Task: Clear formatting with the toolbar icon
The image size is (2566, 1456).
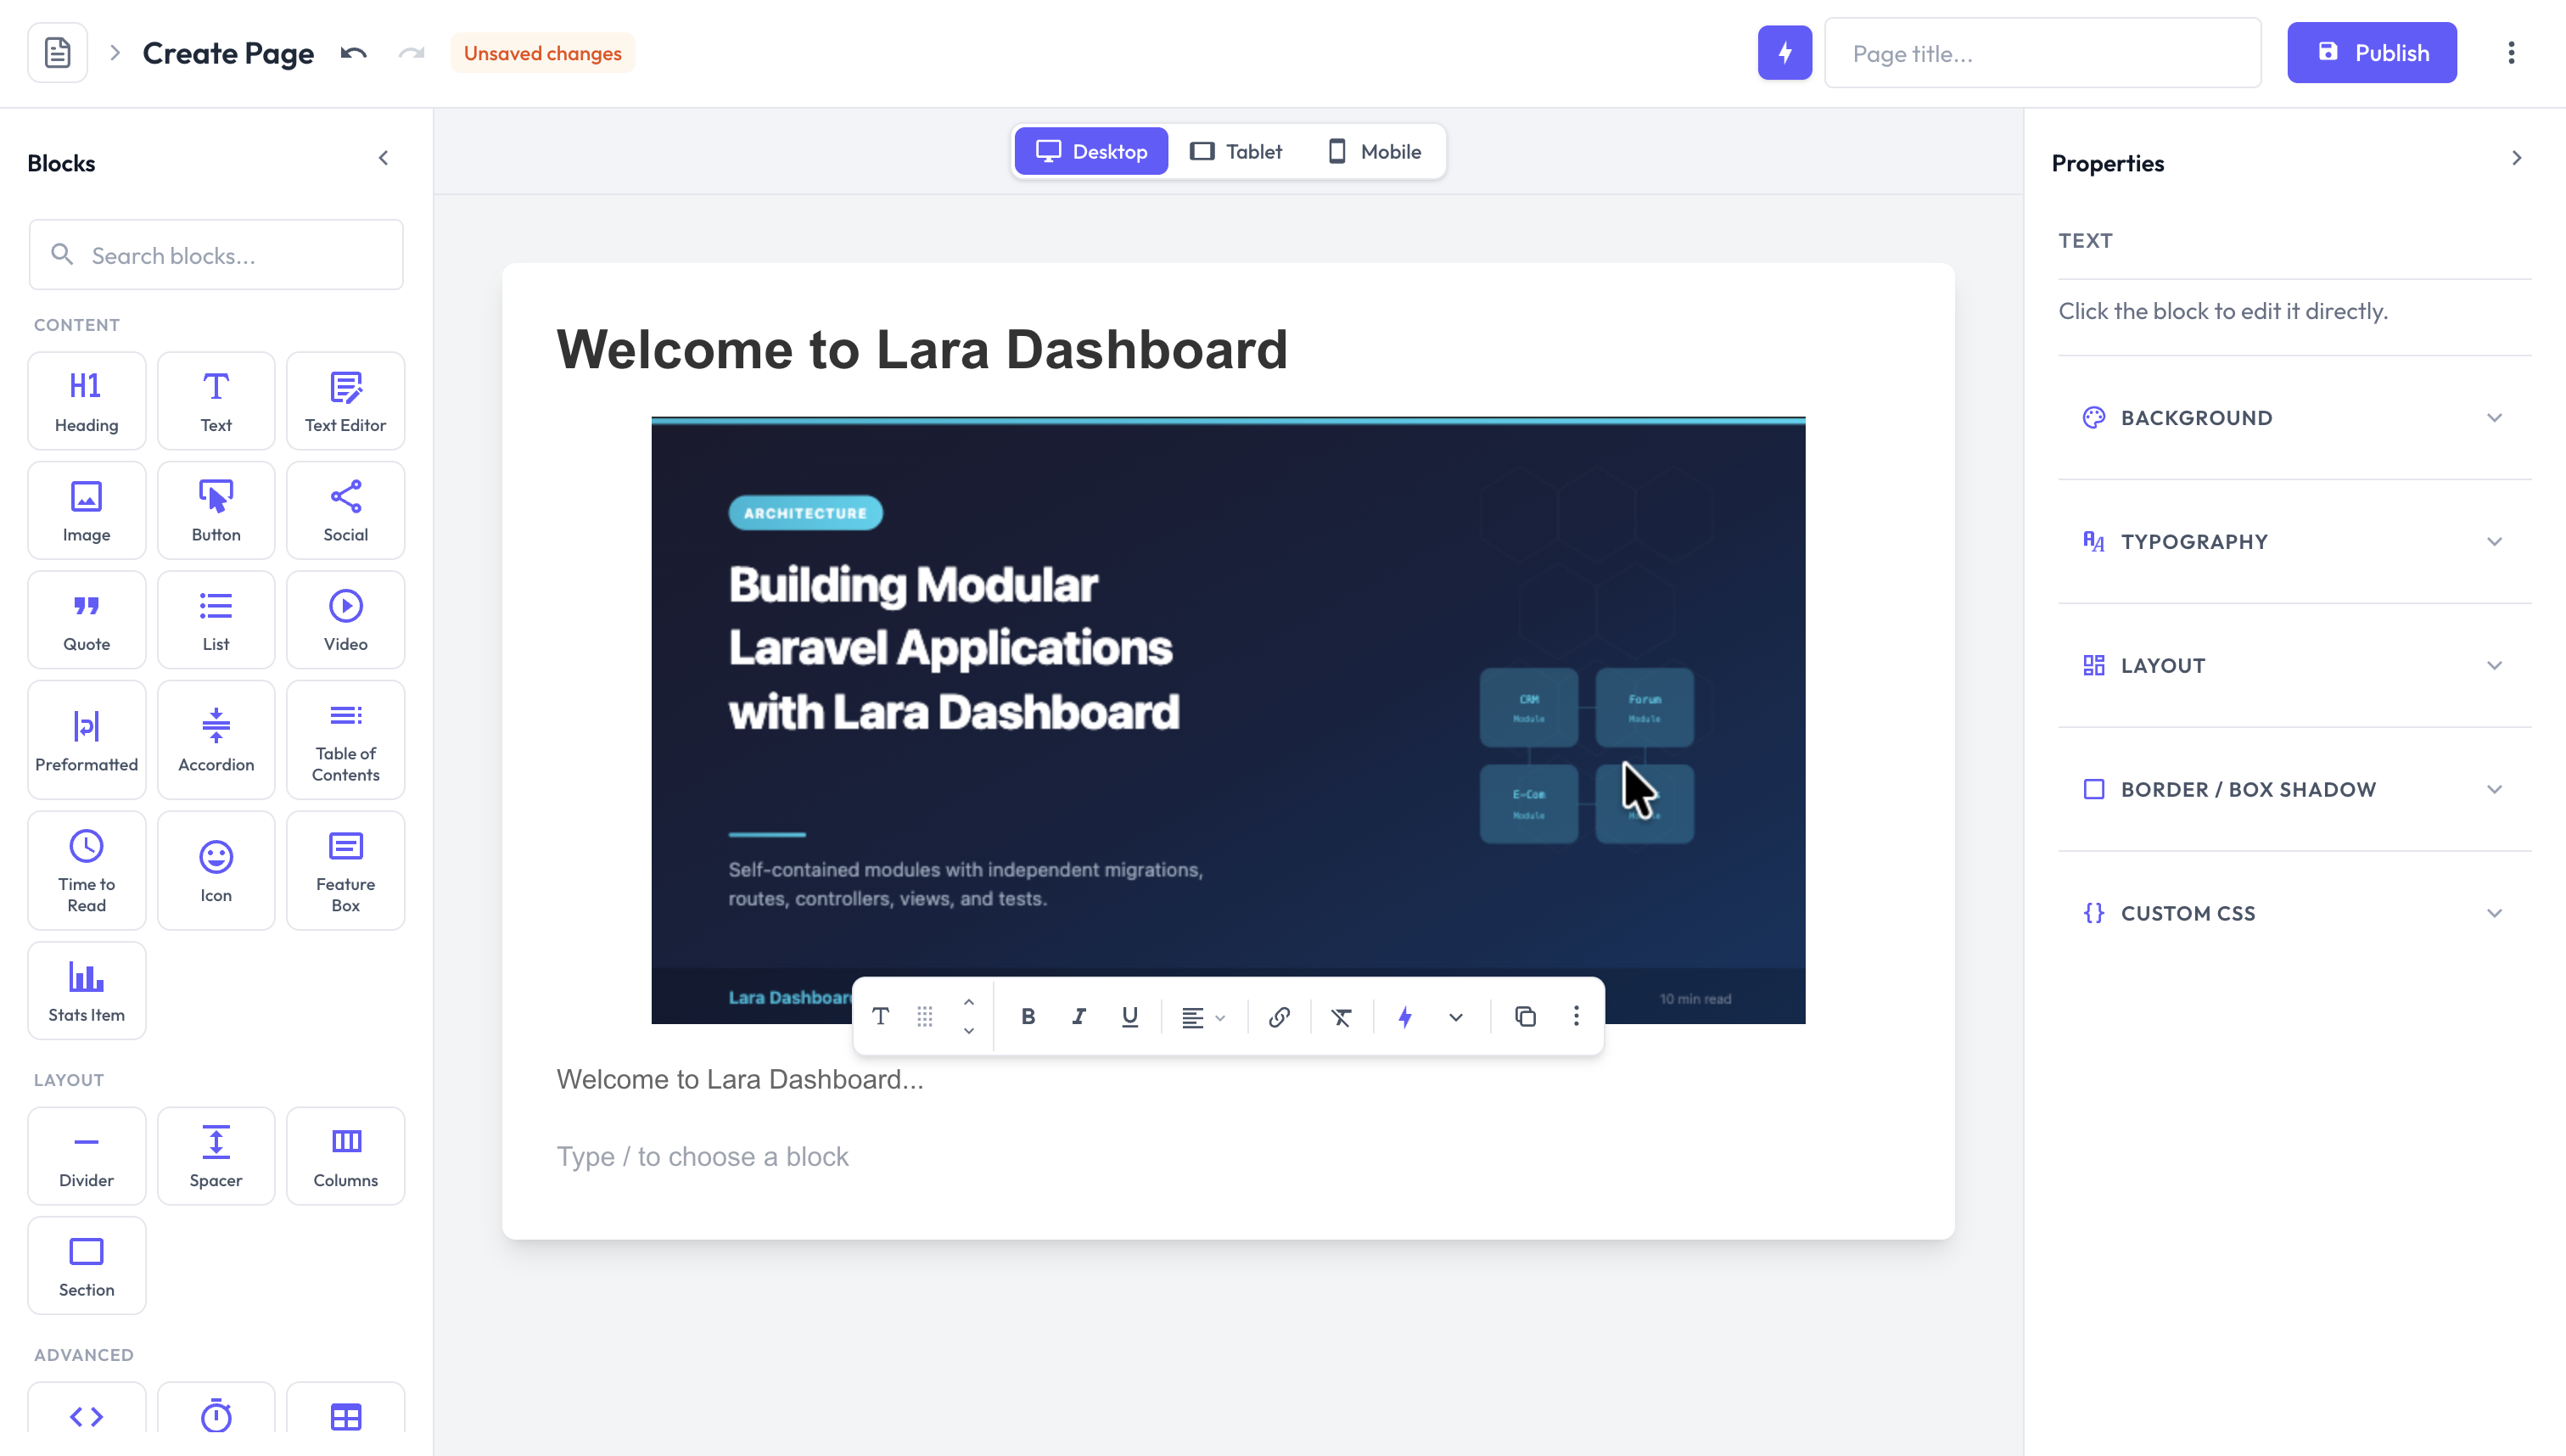Action: click(1341, 1017)
